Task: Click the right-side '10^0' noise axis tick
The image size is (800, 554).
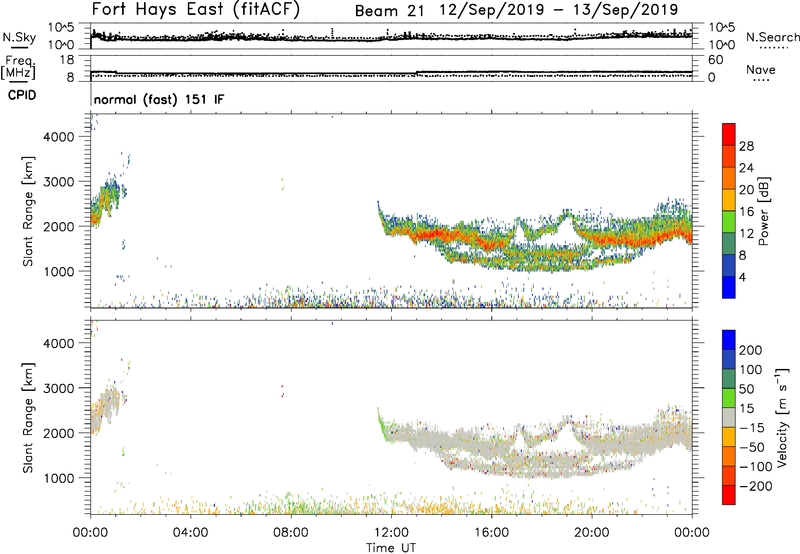Action: point(721,45)
